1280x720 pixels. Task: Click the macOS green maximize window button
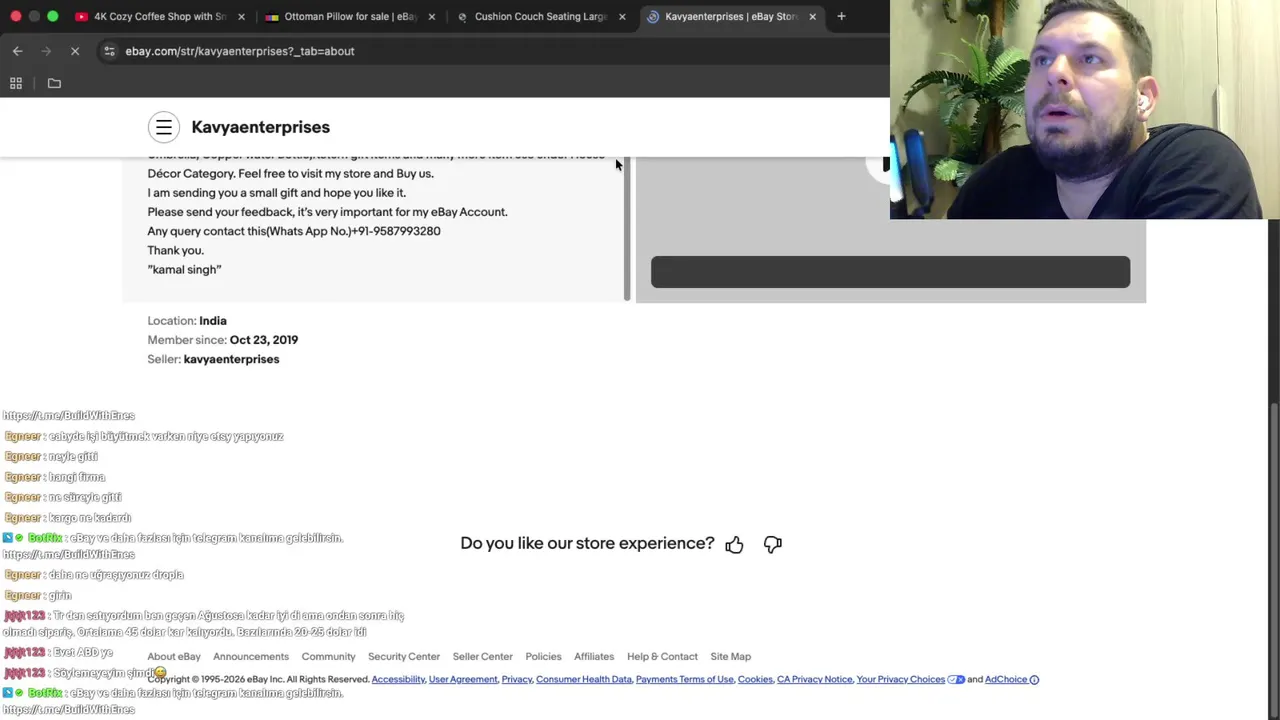(x=53, y=16)
